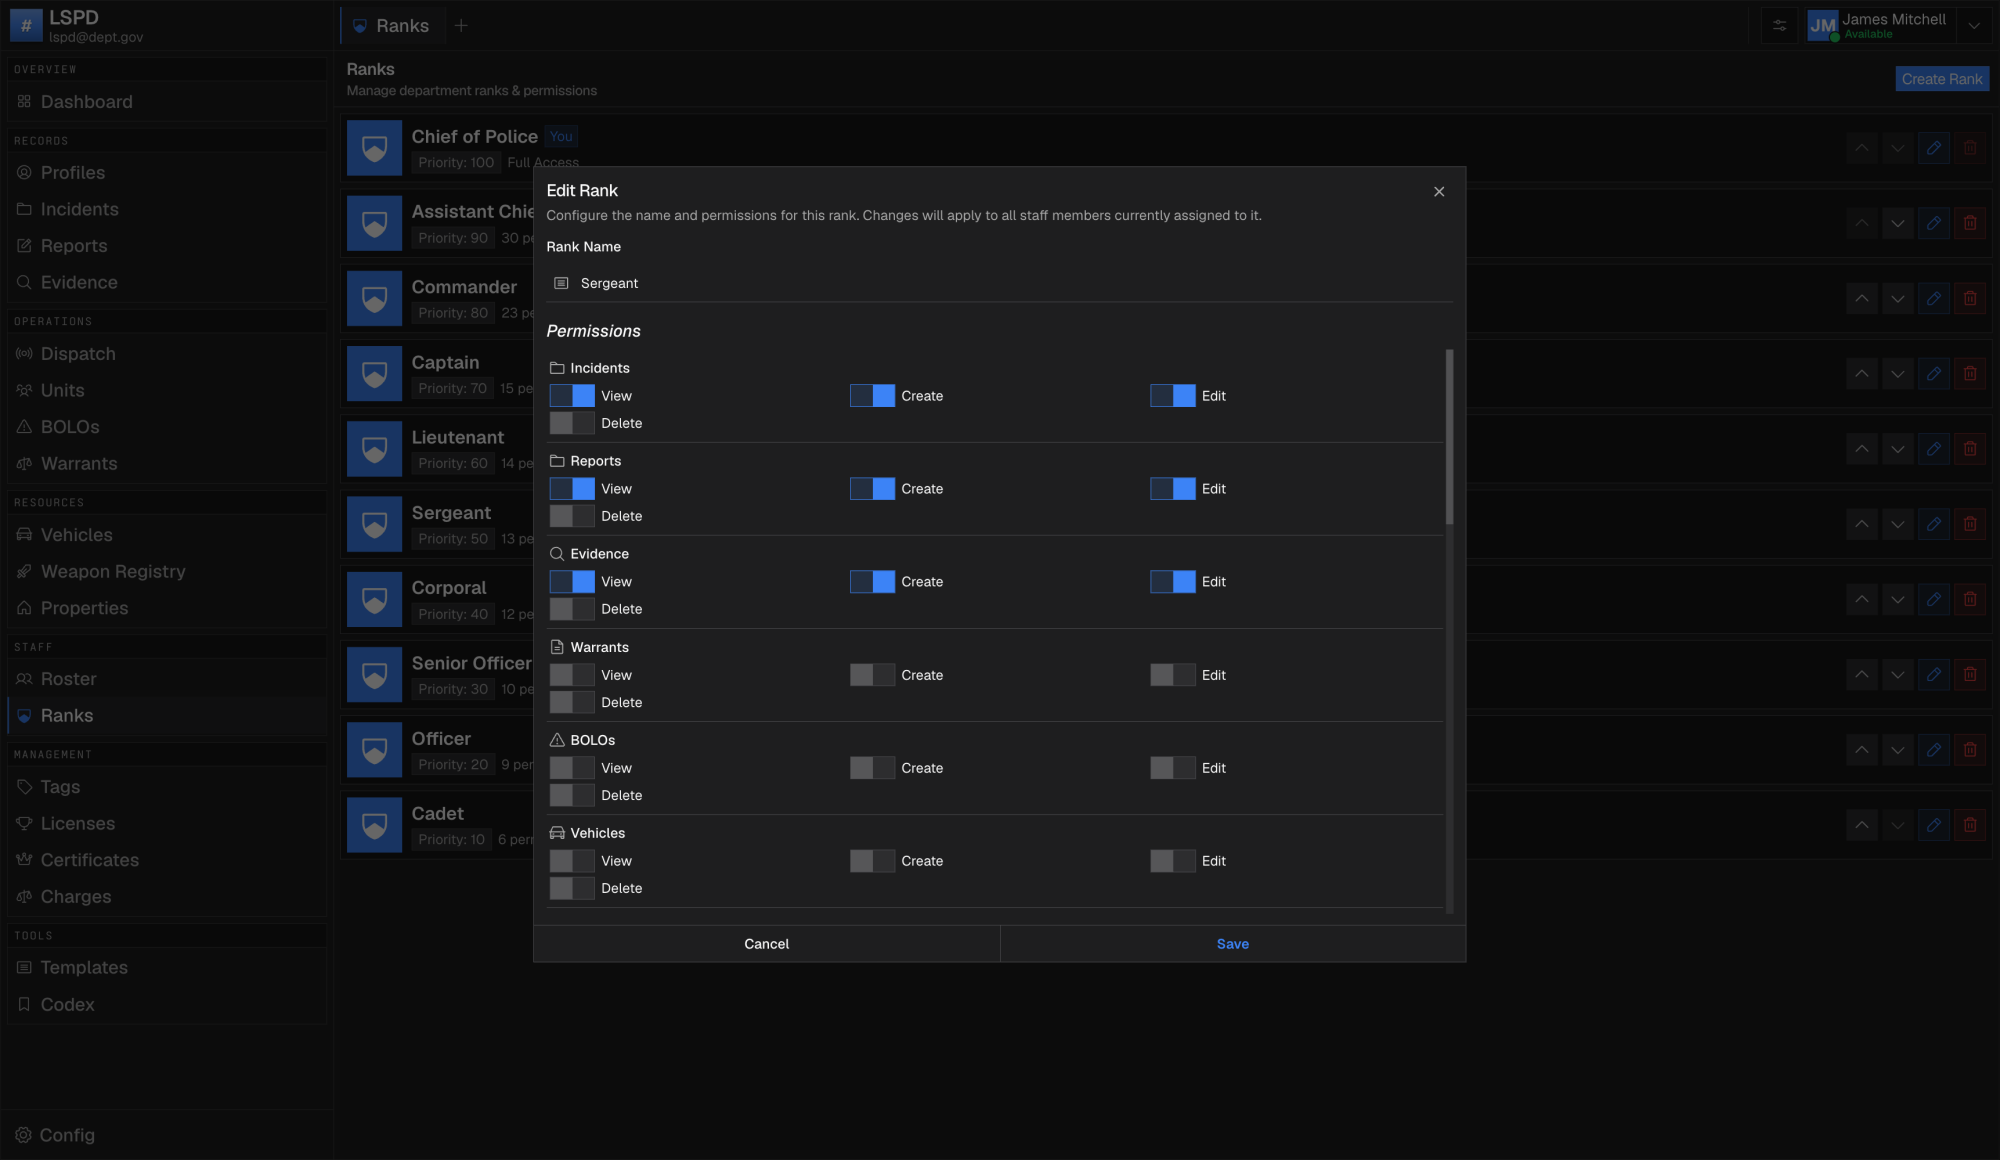The image size is (2000, 1160).
Task: Close the Edit Rank dialog
Action: pyautogui.click(x=1439, y=191)
